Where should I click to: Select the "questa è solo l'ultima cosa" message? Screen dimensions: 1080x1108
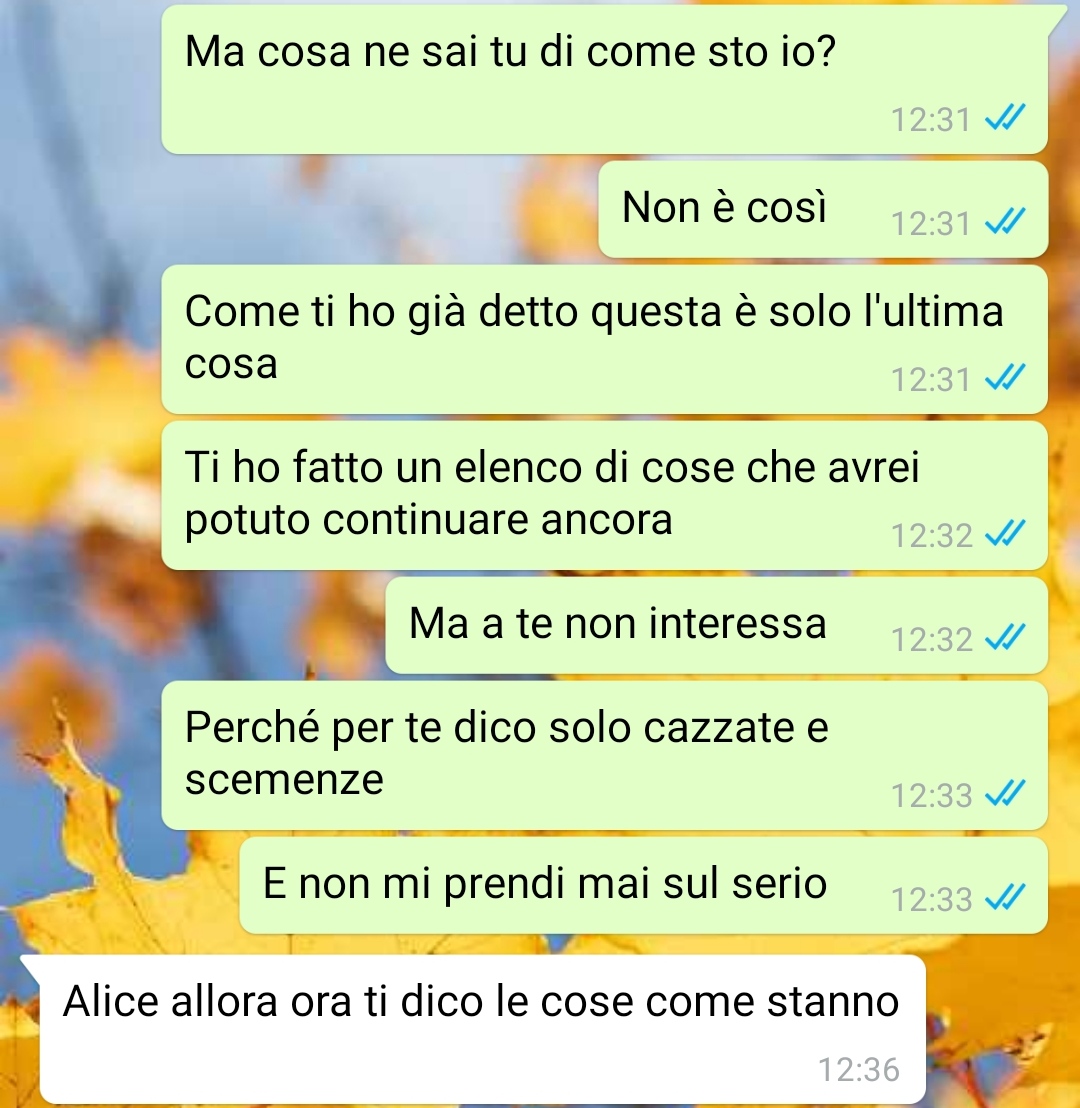pyautogui.click(x=604, y=339)
